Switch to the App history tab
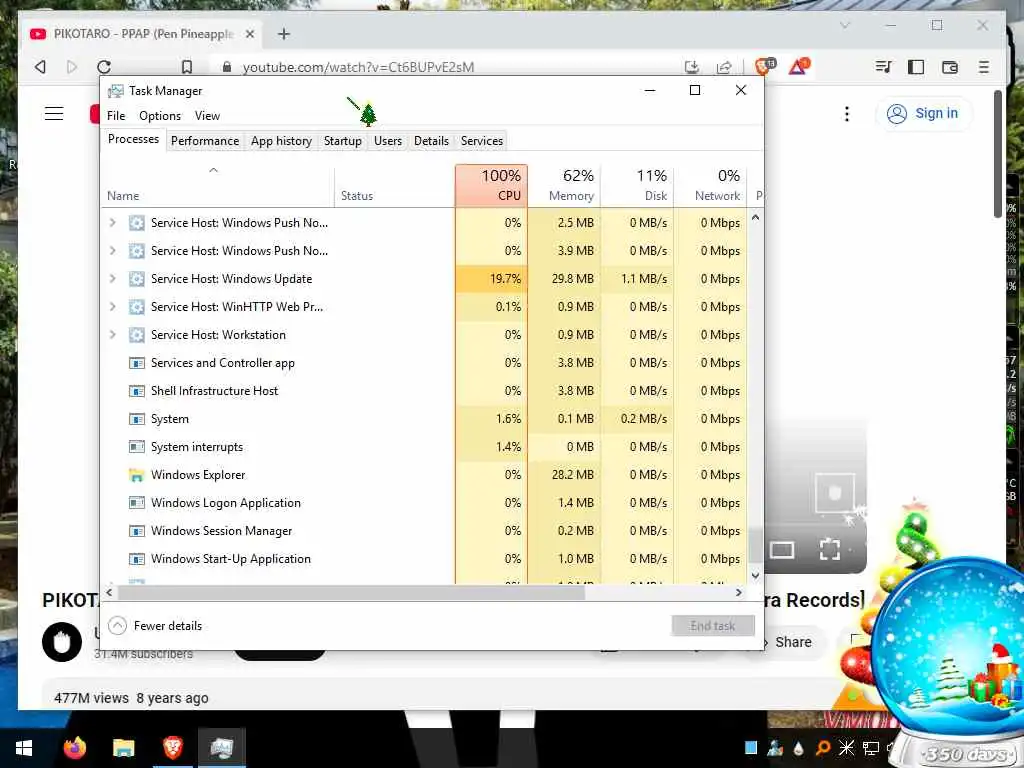The width and height of the screenshot is (1024, 768). pos(281,141)
